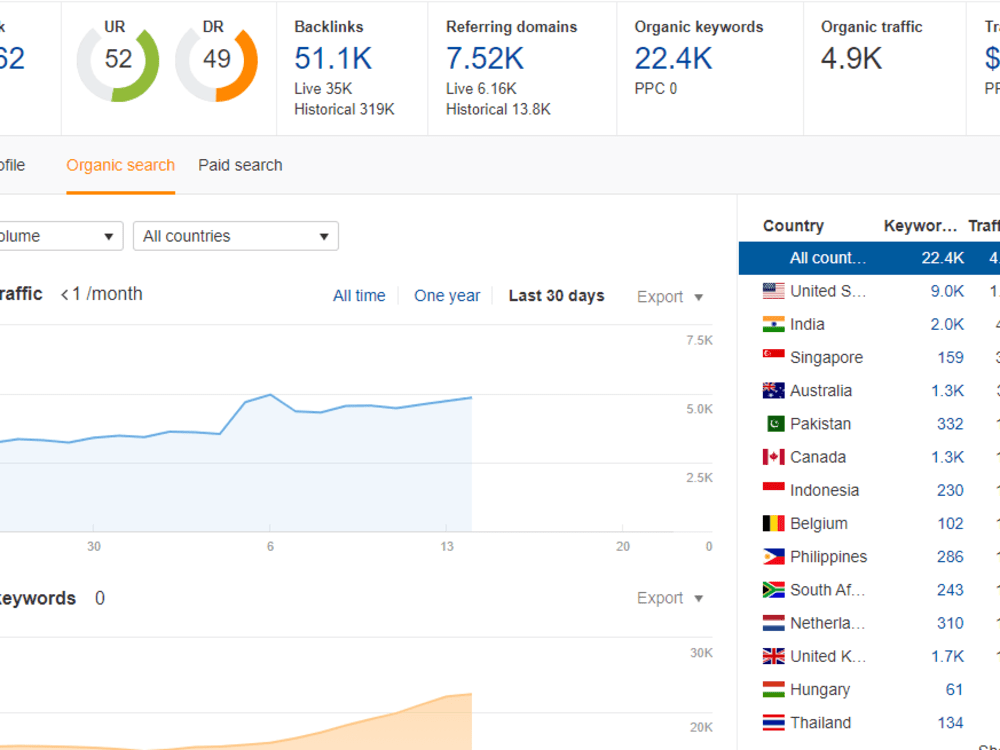The image size is (1000, 750).
Task: Click the 9.0K keywords for United States
Action: tap(947, 291)
